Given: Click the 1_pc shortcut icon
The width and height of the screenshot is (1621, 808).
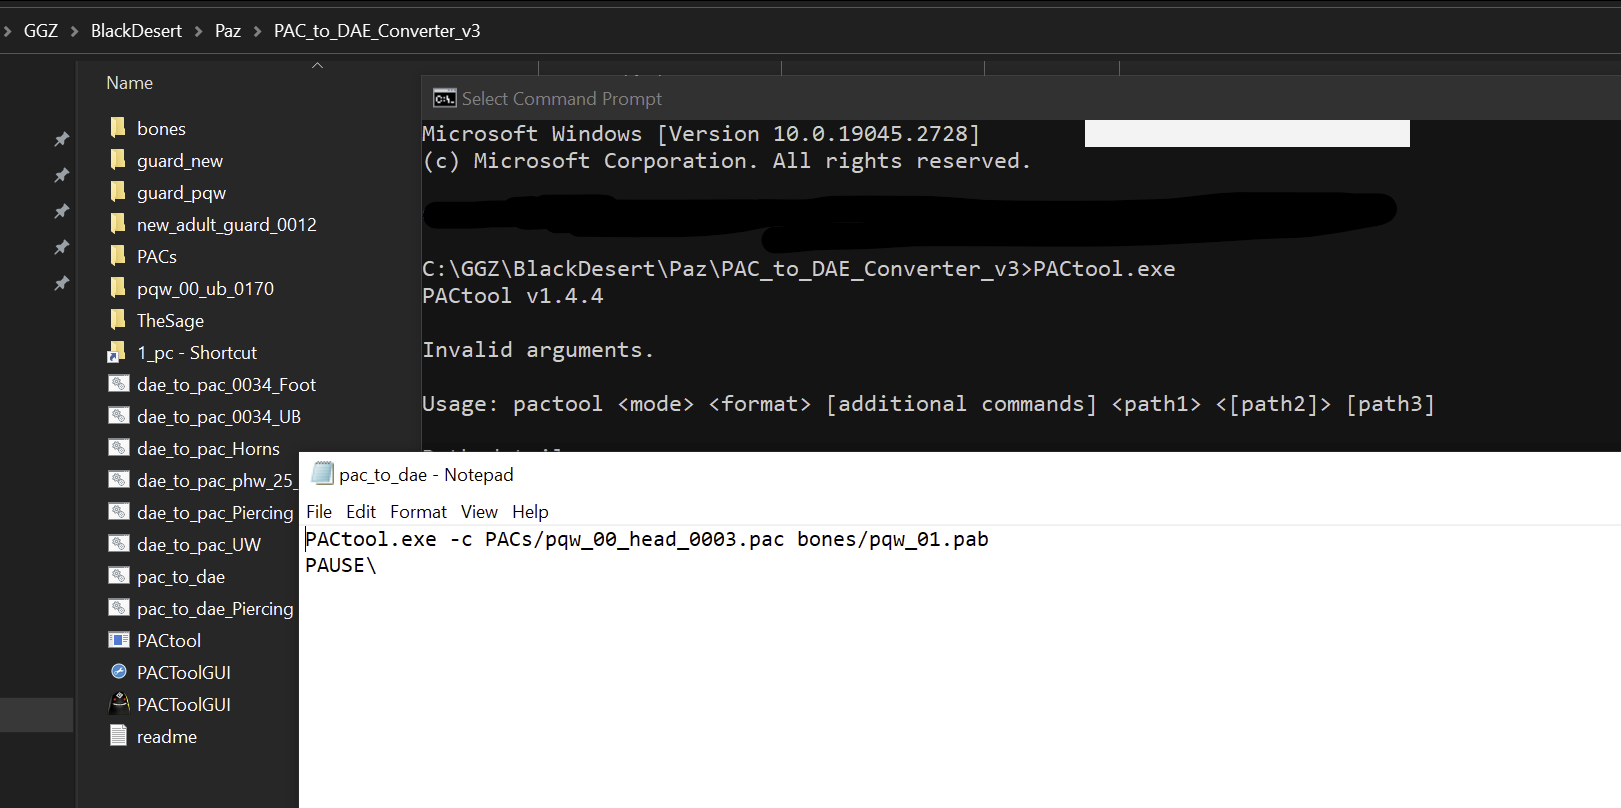Looking at the screenshot, I should pyautogui.click(x=118, y=352).
